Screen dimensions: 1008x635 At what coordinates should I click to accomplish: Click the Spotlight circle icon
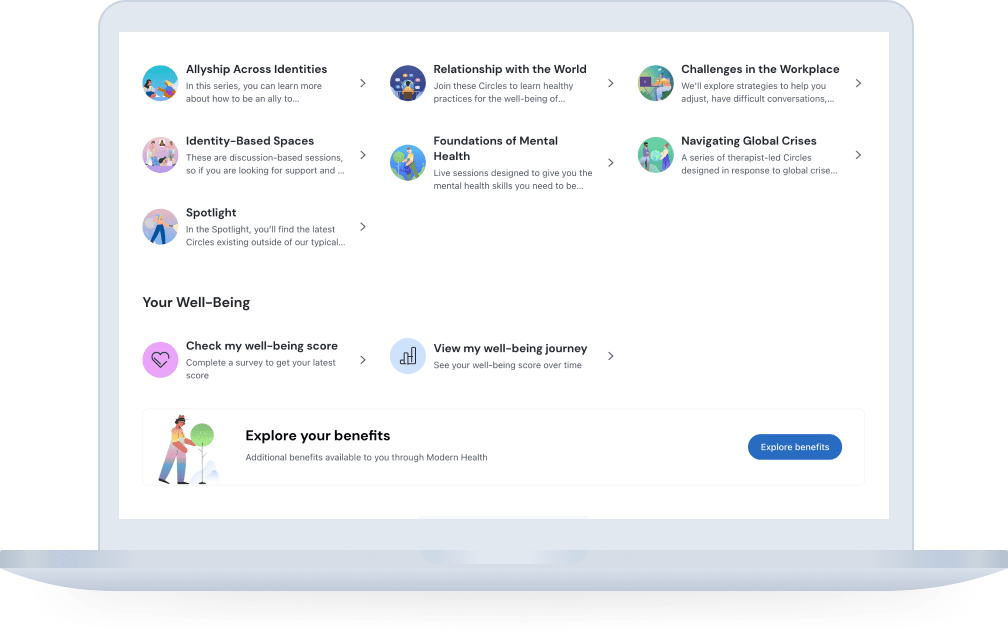pos(160,227)
